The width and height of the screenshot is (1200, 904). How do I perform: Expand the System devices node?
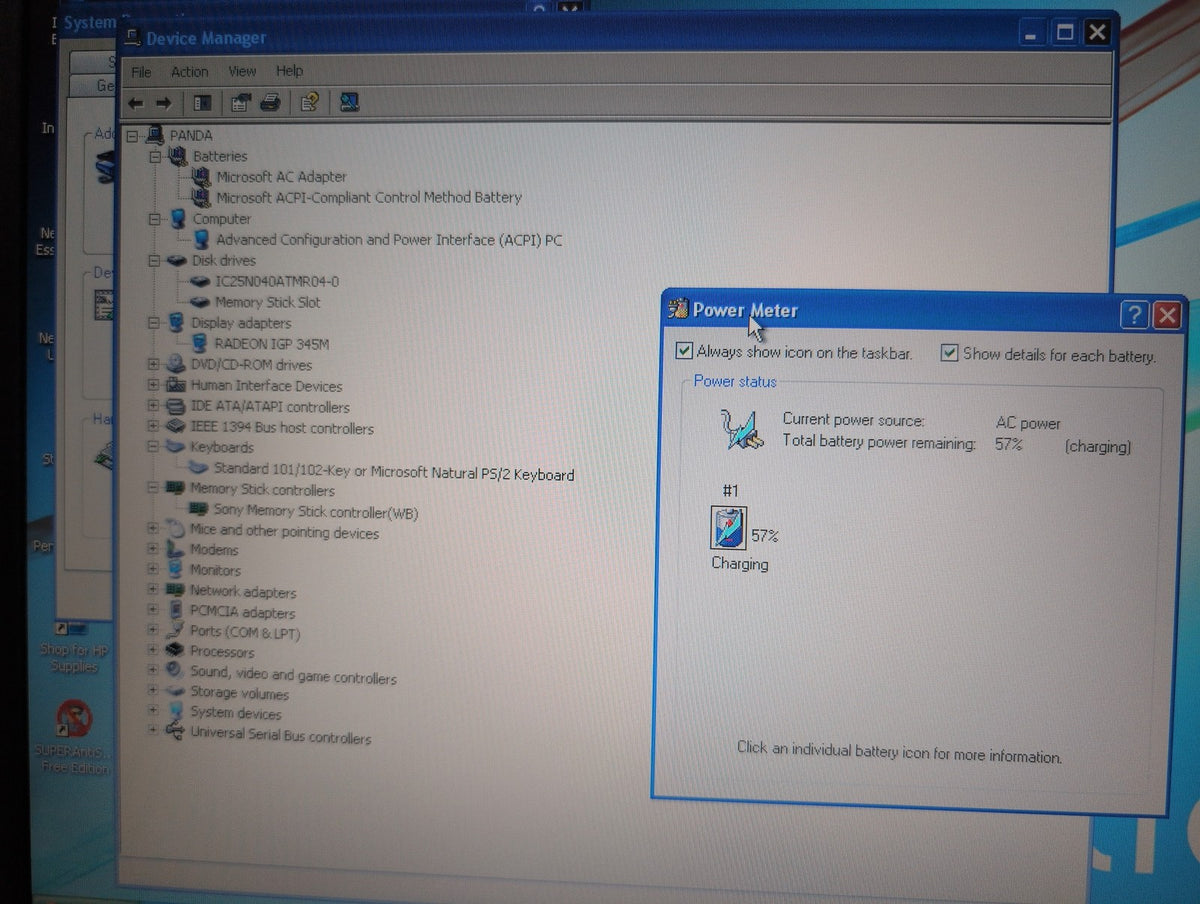(153, 711)
